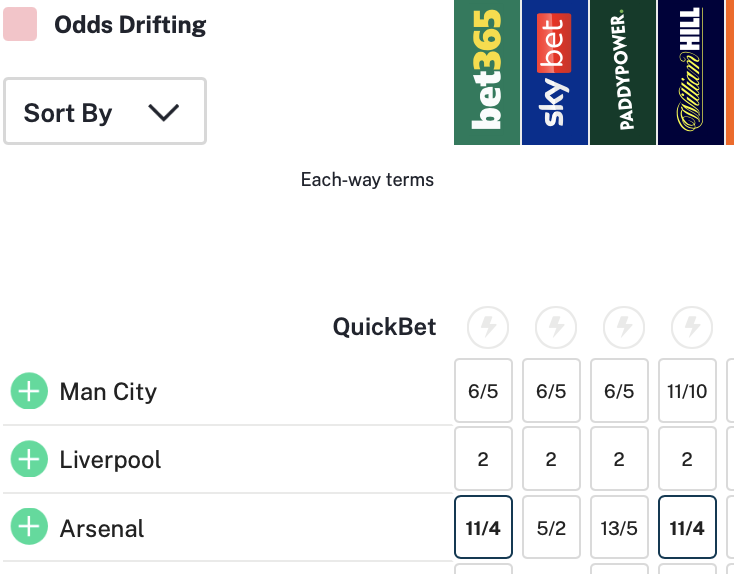Click the bet365 bookmaker logo

(487, 72)
